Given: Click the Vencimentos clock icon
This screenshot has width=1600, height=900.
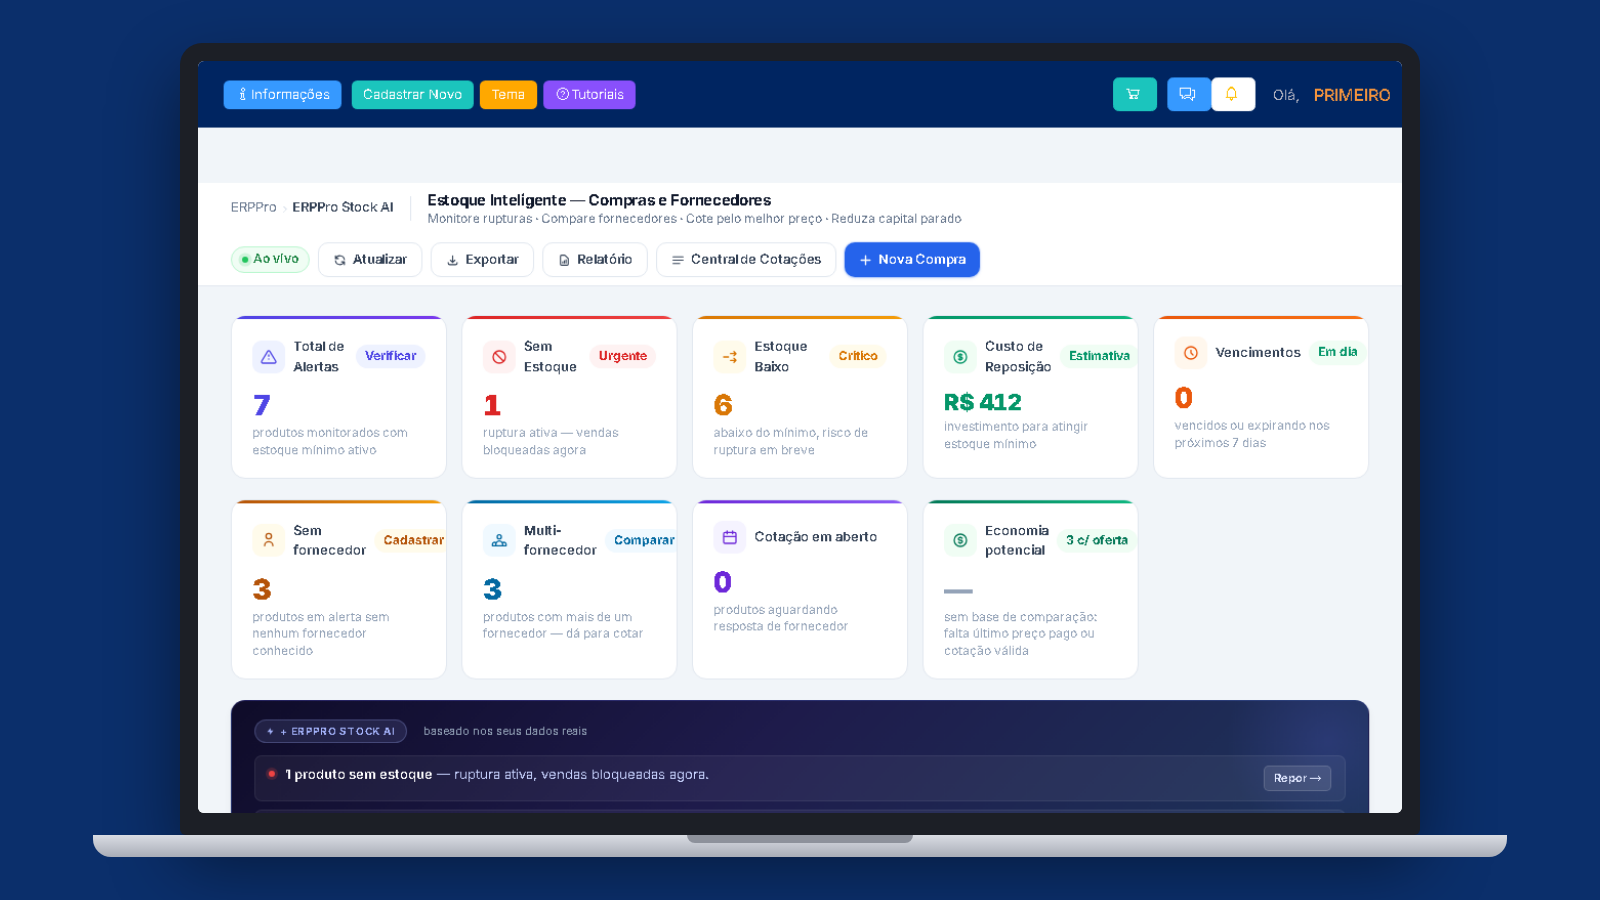Looking at the screenshot, I should 1190,353.
